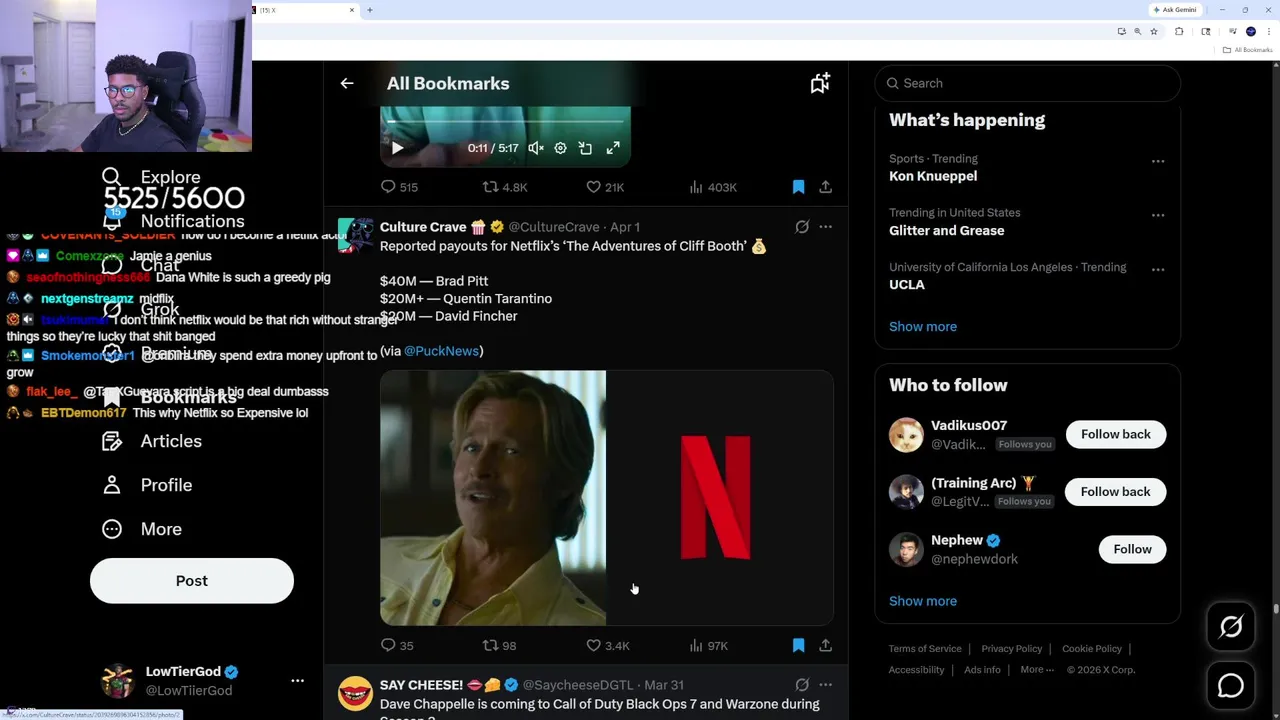Open Chrome extensions puzzle icon
The height and width of the screenshot is (720, 1280).
click(1179, 32)
